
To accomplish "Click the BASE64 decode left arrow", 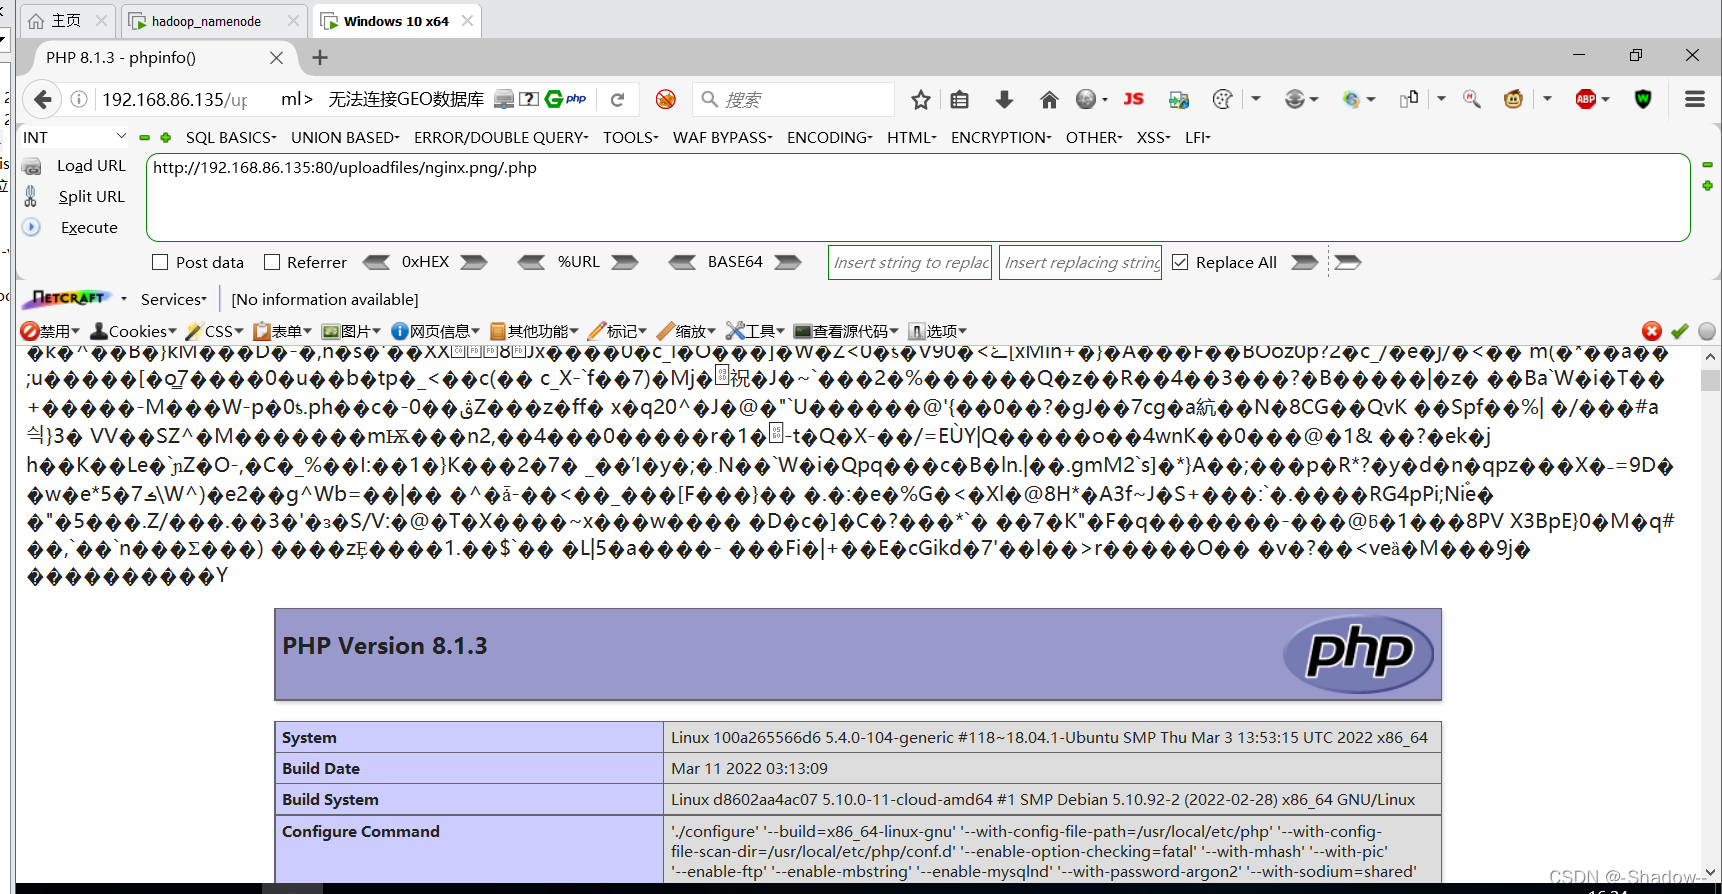I will point(683,262).
